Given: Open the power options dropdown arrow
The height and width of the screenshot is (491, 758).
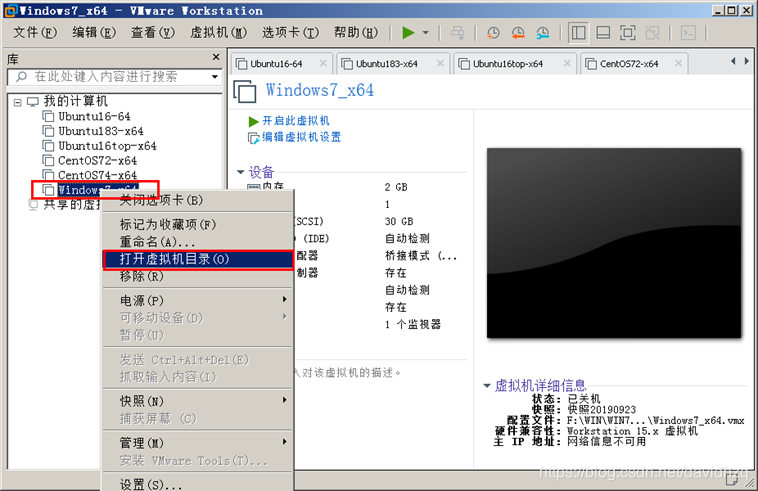Looking at the screenshot, I should 425,33.
